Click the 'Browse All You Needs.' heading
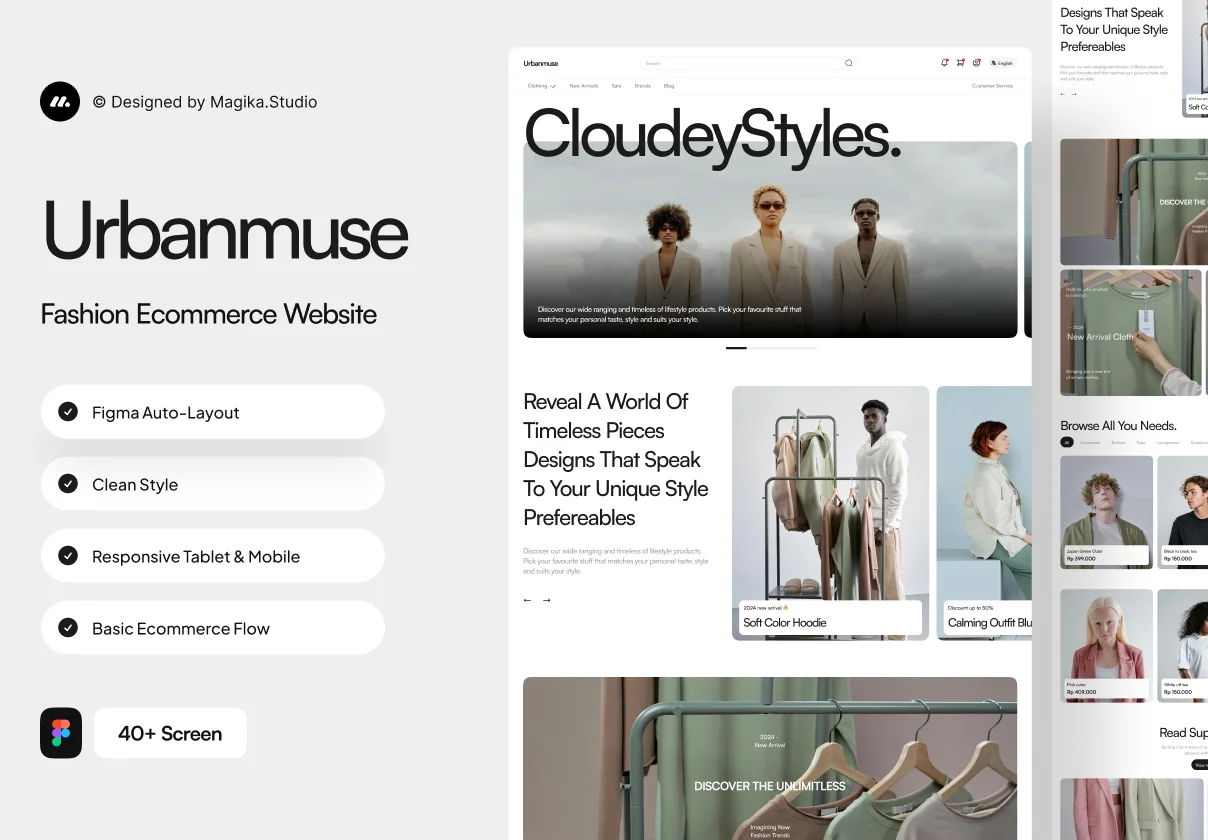The height and width of the screenshot is (840, 1208). pos(1118,425)
